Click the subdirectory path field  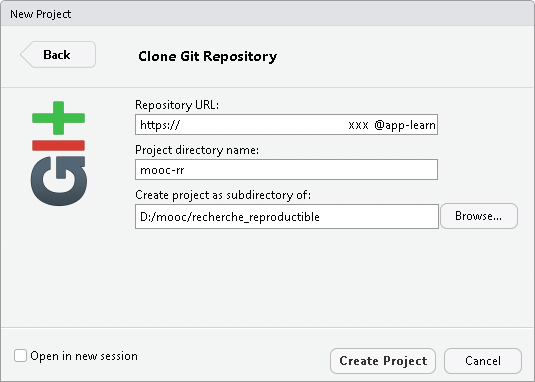tap(287, 217)
